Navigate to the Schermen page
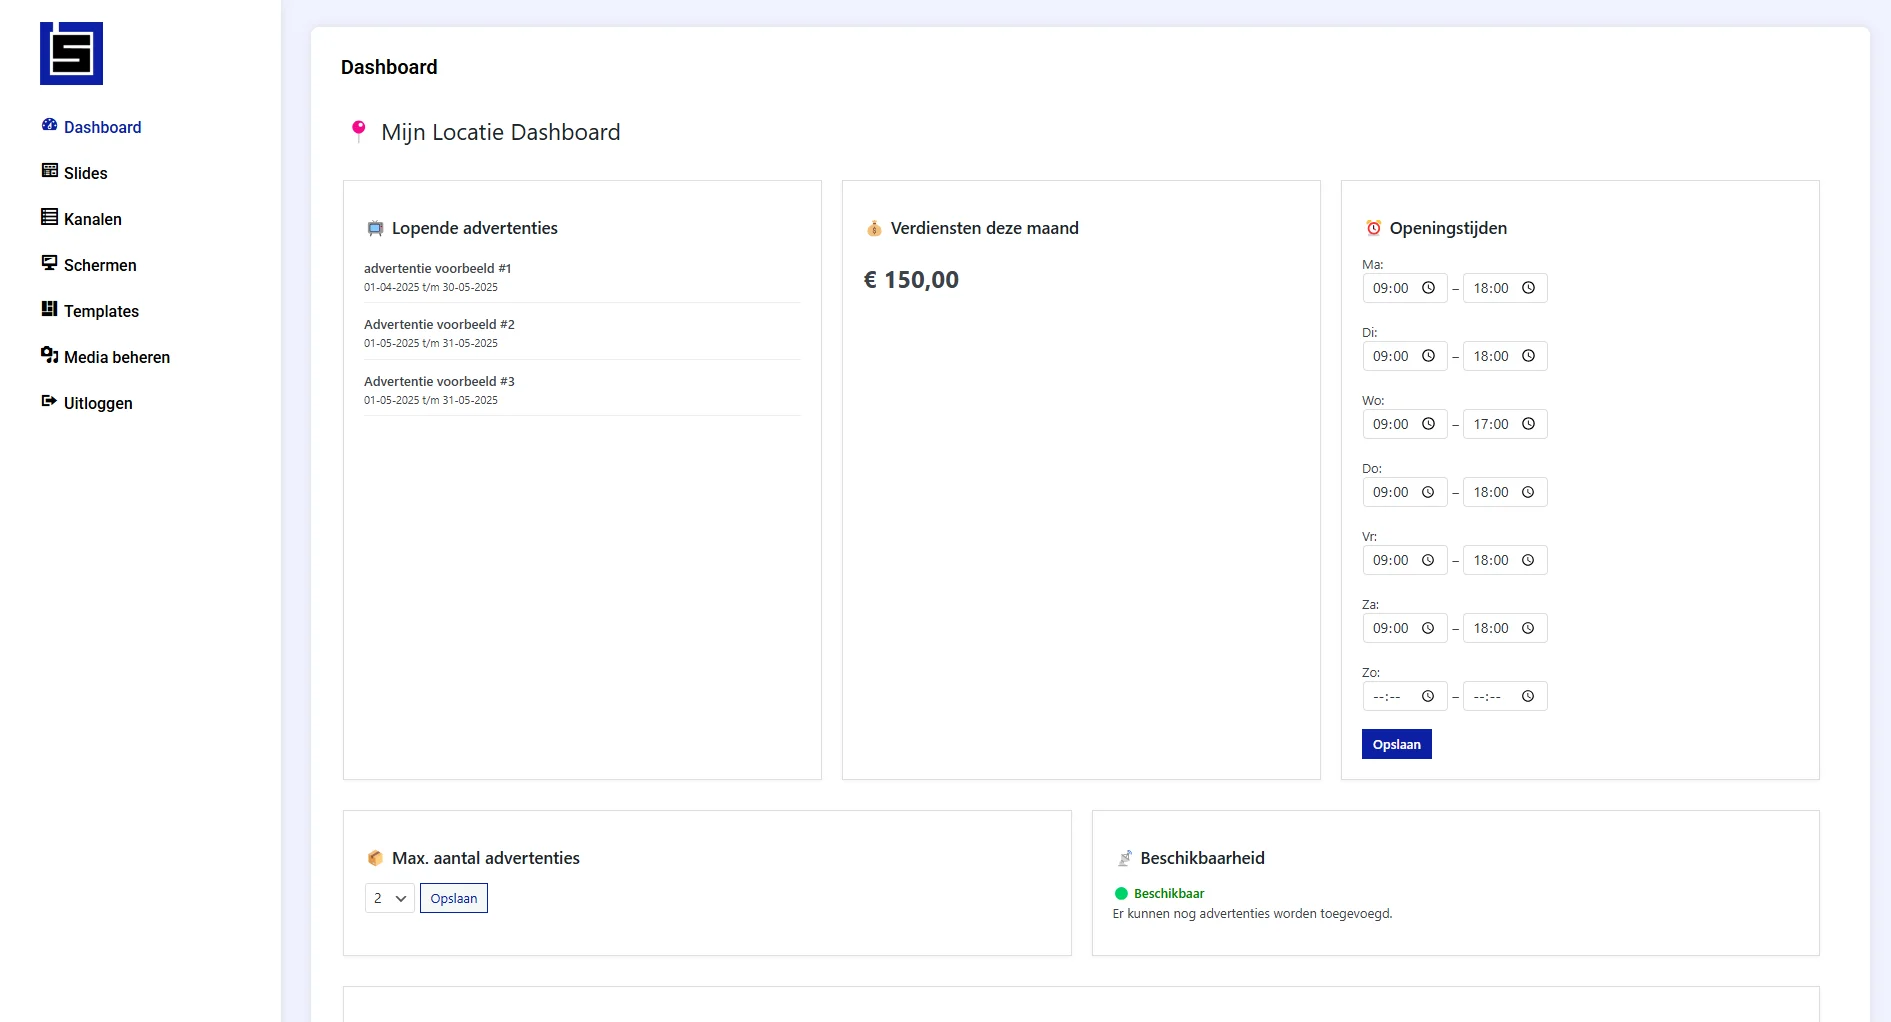This screenshot has width=1891, height=1022. coord(99,265)
